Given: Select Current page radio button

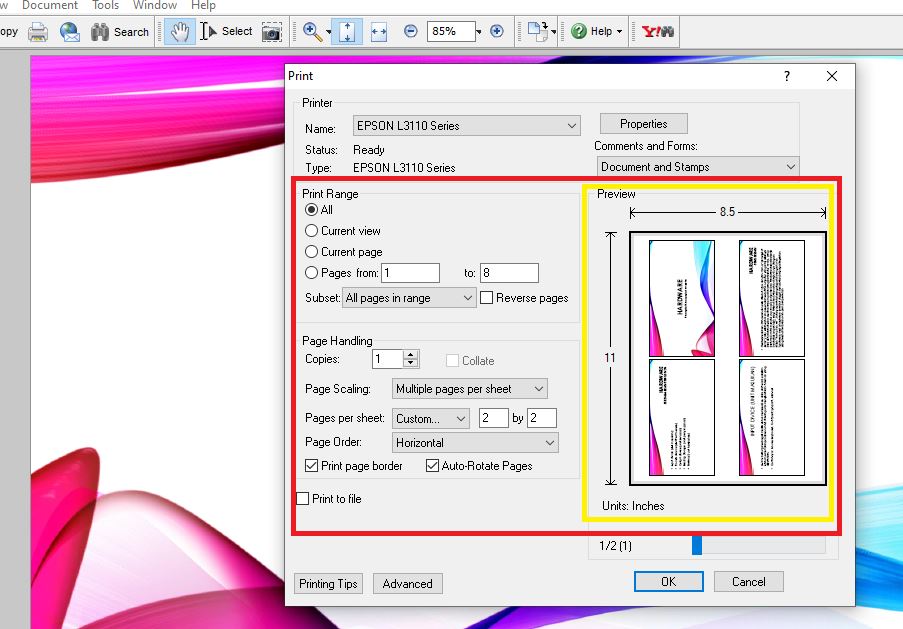Looking at the screenshot, I should click(x=312, y=252).
